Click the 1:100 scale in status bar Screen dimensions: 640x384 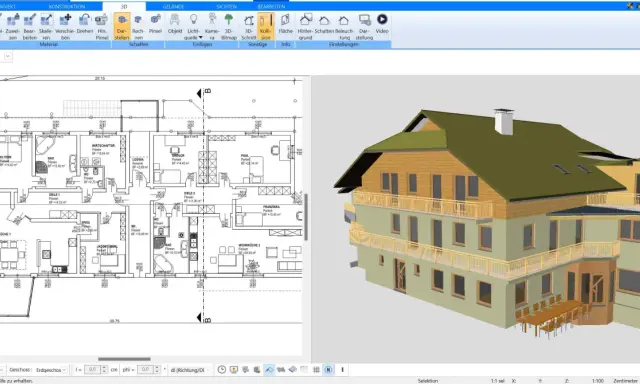(x=598, y=381)
